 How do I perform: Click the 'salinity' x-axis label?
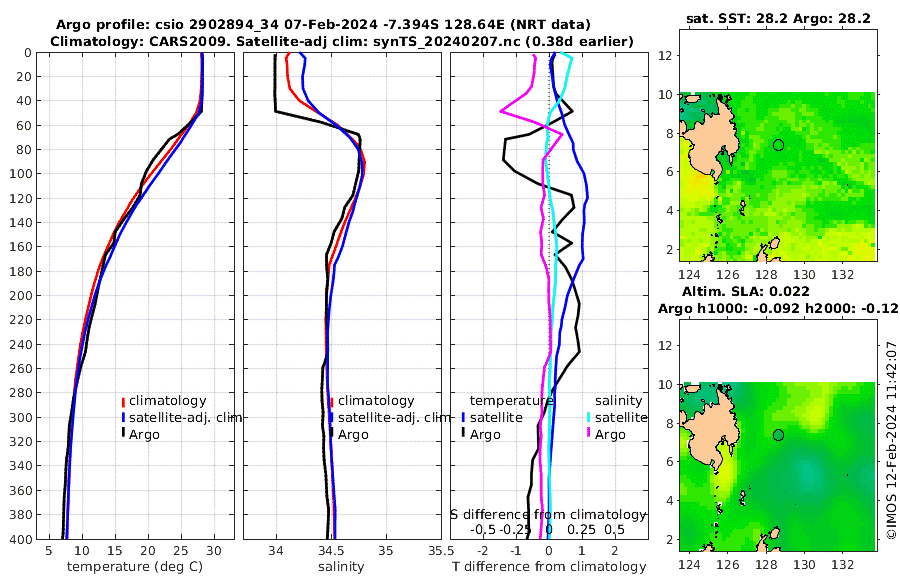pos(341,567)
